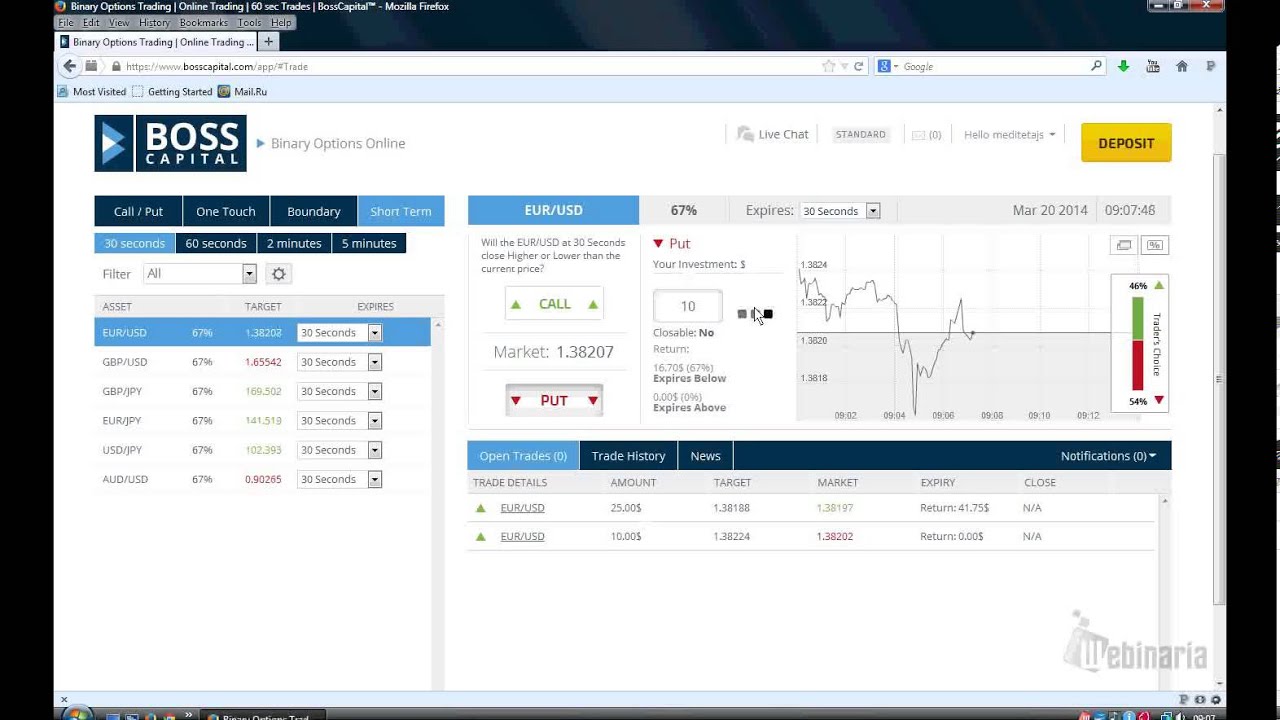Select the 60 seconds tab
Image resolution: width=1280 pixels, height=720 pixels.
pos(216,243)
